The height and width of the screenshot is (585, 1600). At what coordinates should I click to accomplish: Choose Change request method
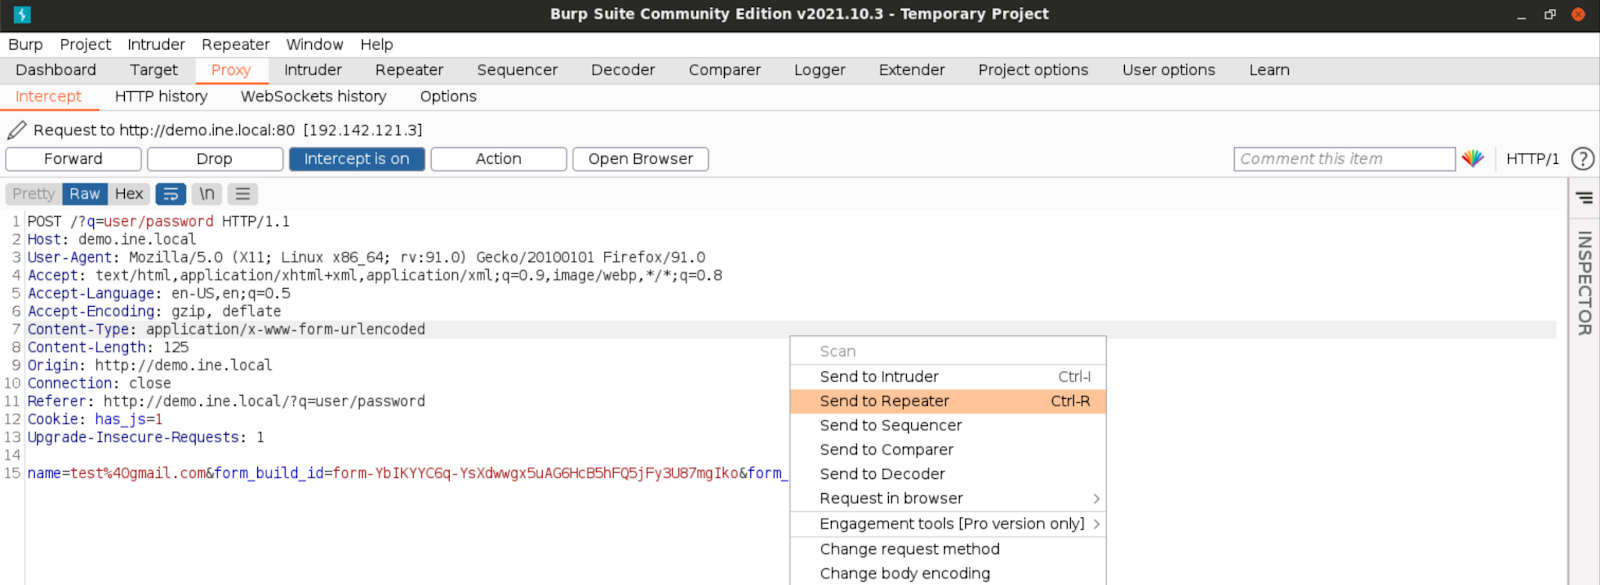pos(948,549)
